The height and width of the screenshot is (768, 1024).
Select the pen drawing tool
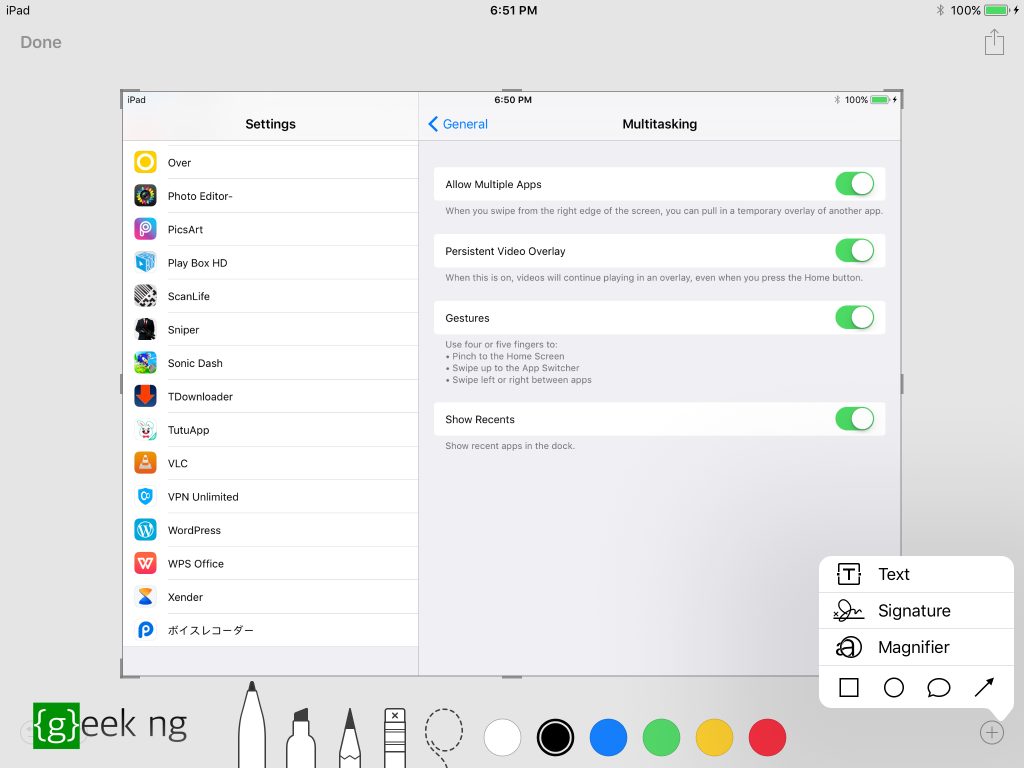[x=252, y=725]
